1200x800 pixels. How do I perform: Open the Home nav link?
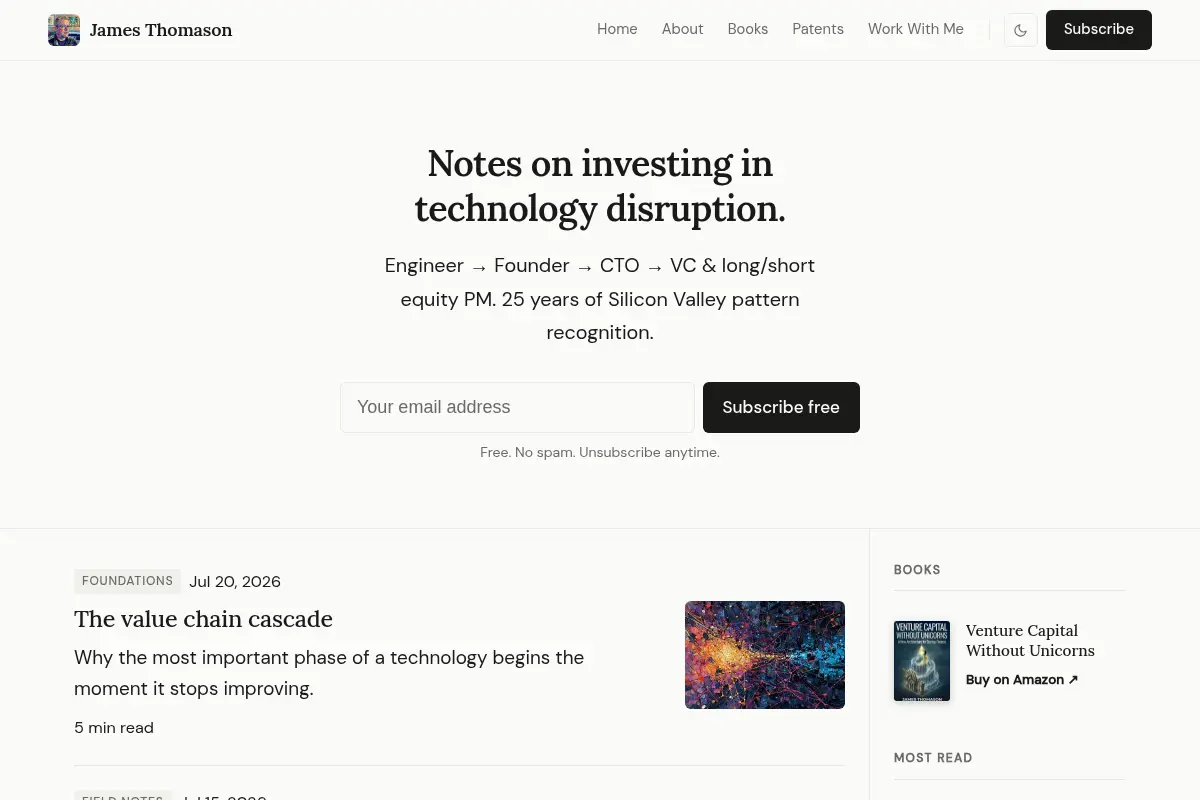pyautogui.click(x=617, y=29)
